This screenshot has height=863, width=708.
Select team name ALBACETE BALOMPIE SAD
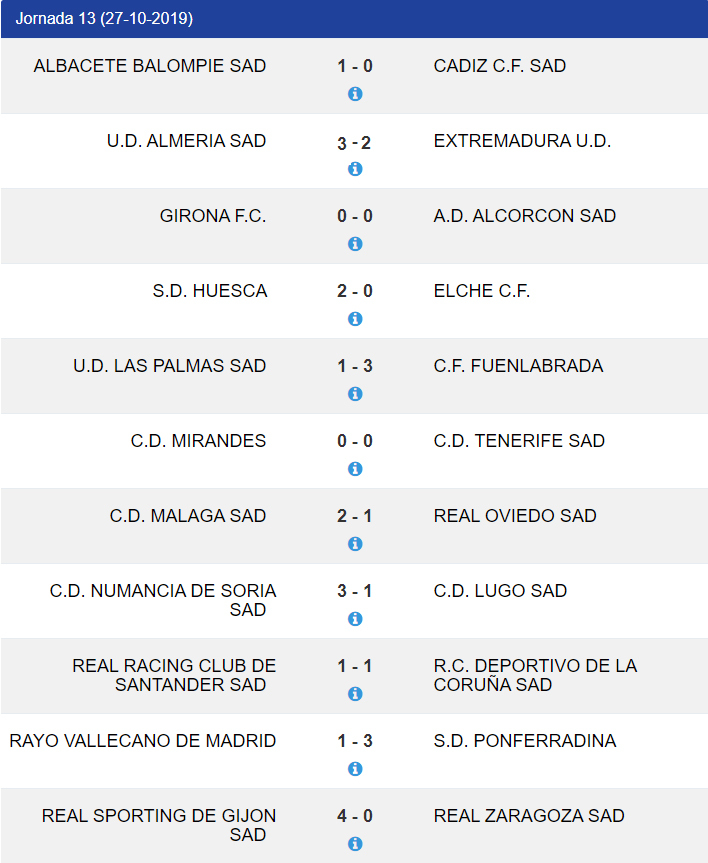(x=150, y=66)
